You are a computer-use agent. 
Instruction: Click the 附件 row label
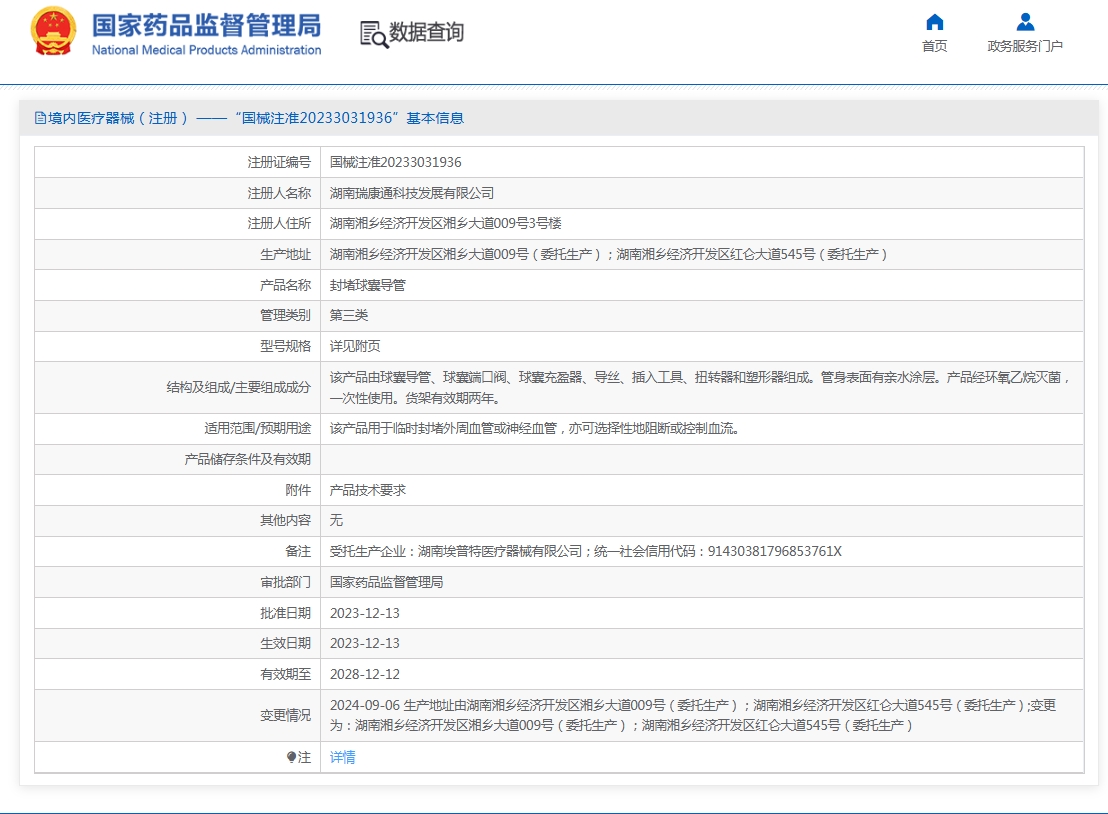(x=298, y=490)
